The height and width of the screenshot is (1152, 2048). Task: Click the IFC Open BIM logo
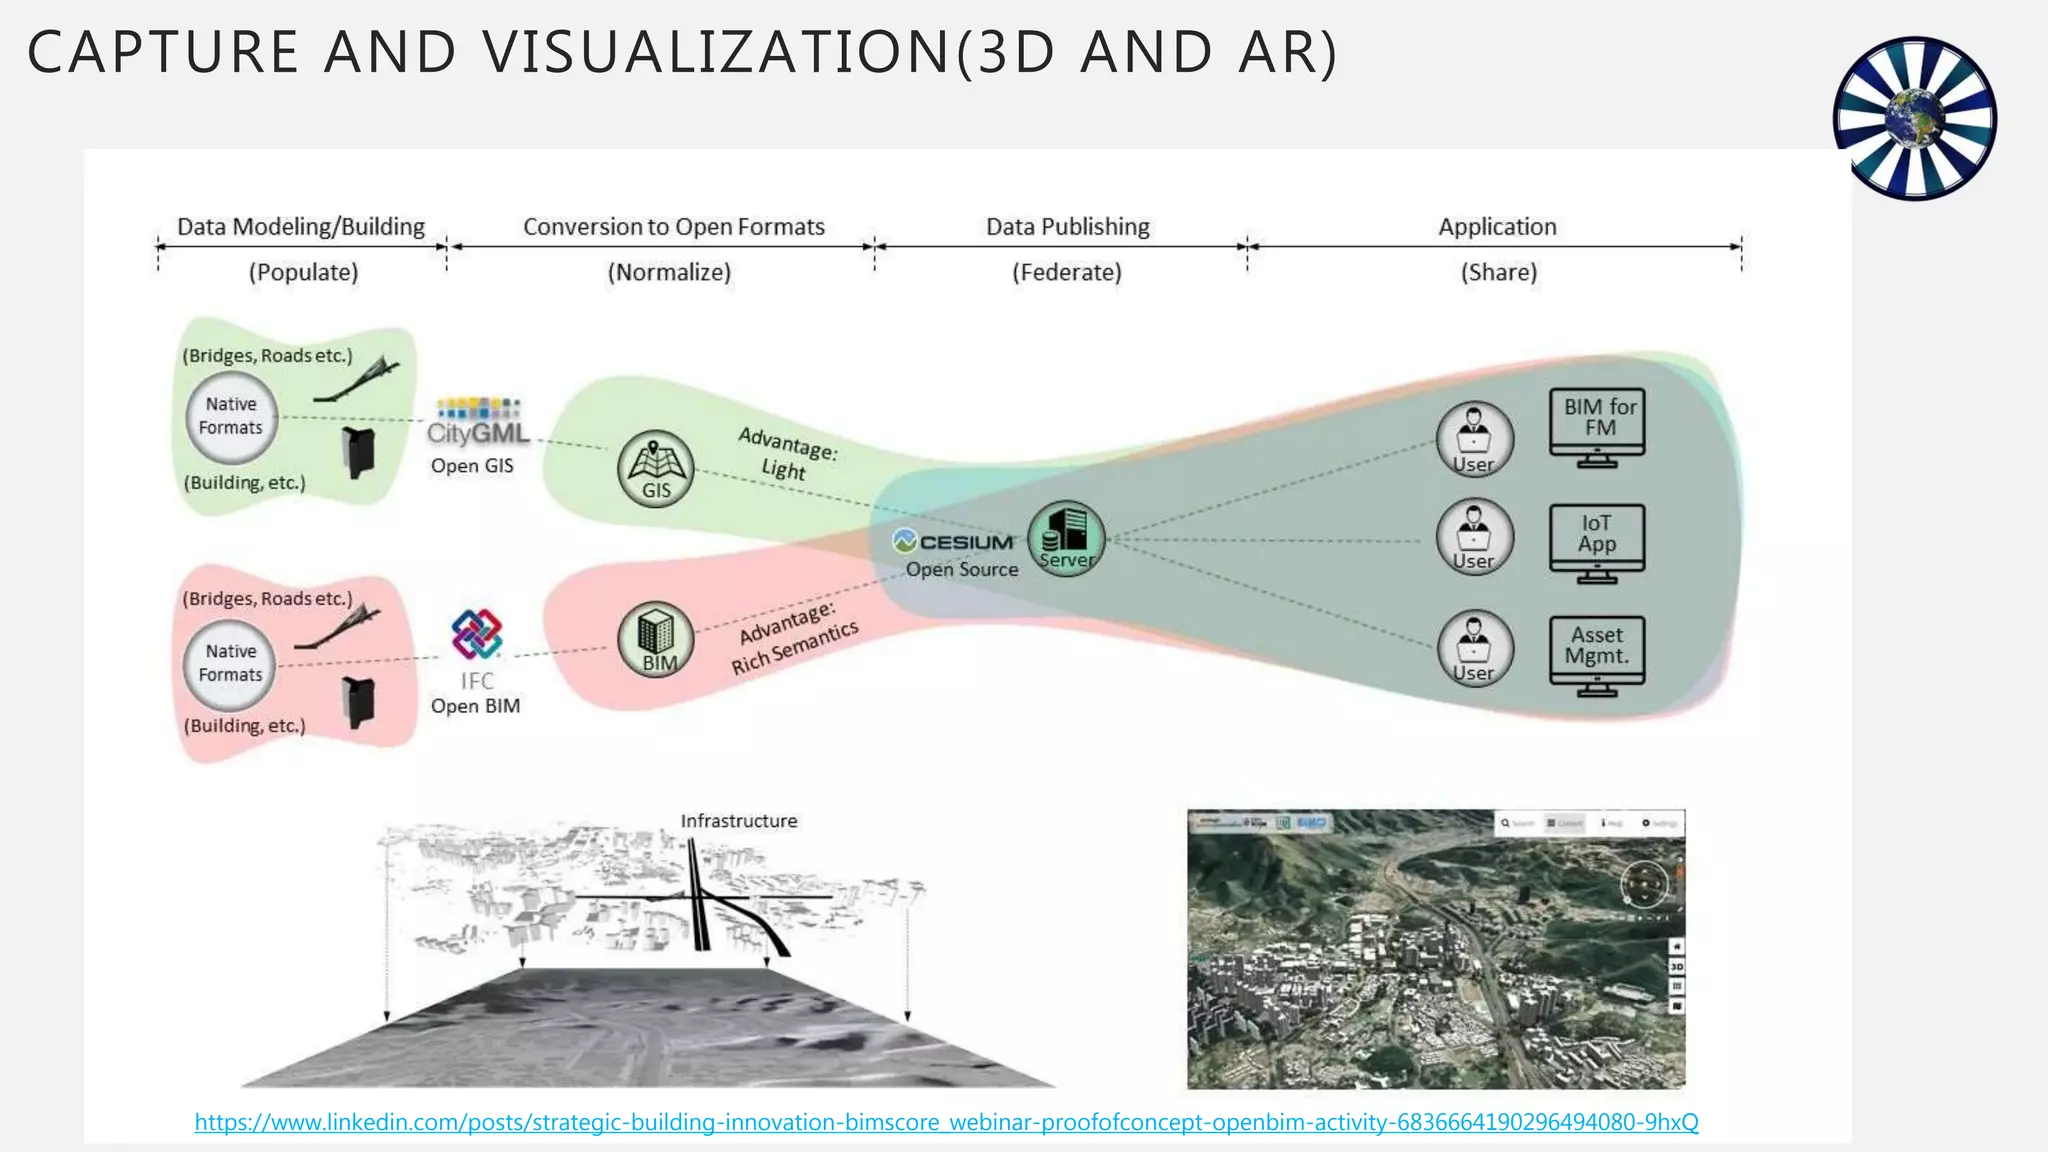pyautogui.click(x=476, y=636)
